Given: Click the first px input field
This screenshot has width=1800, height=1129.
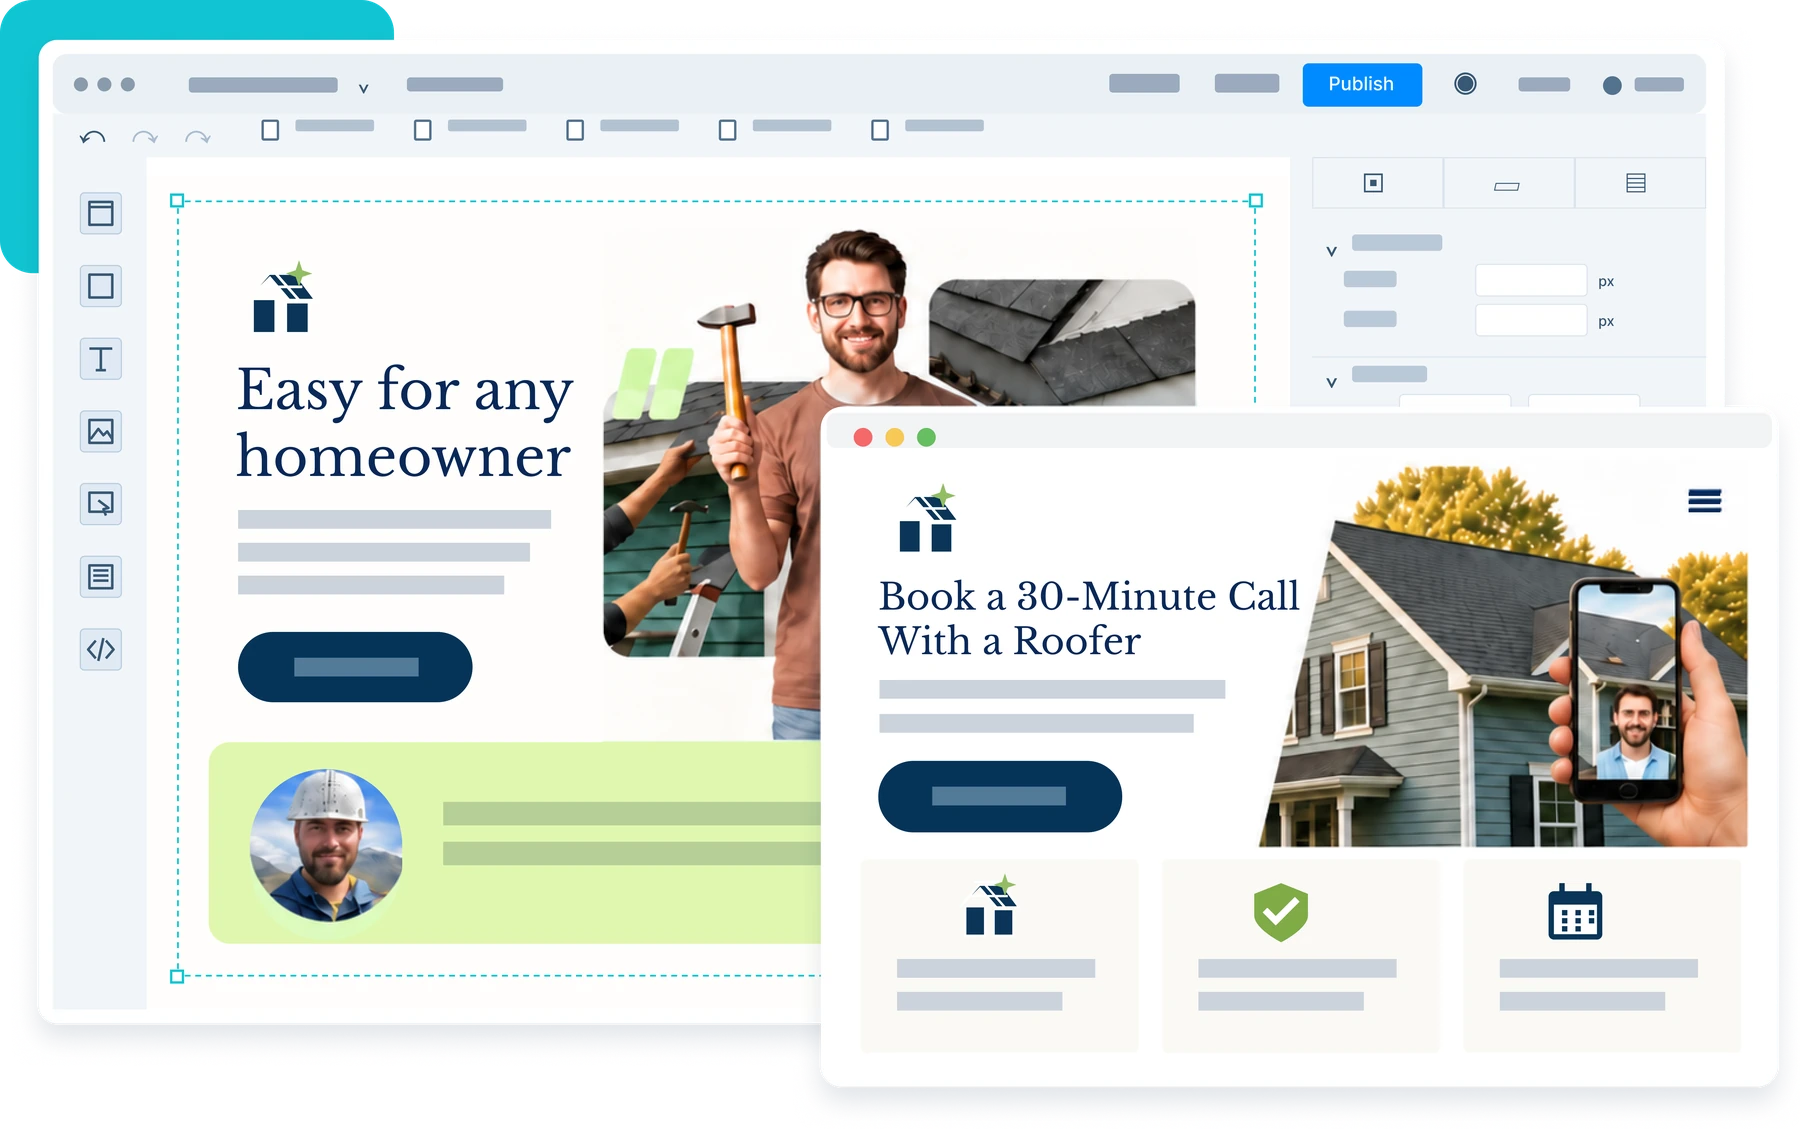Looking at the screenshot, I should click(1531, 281).
